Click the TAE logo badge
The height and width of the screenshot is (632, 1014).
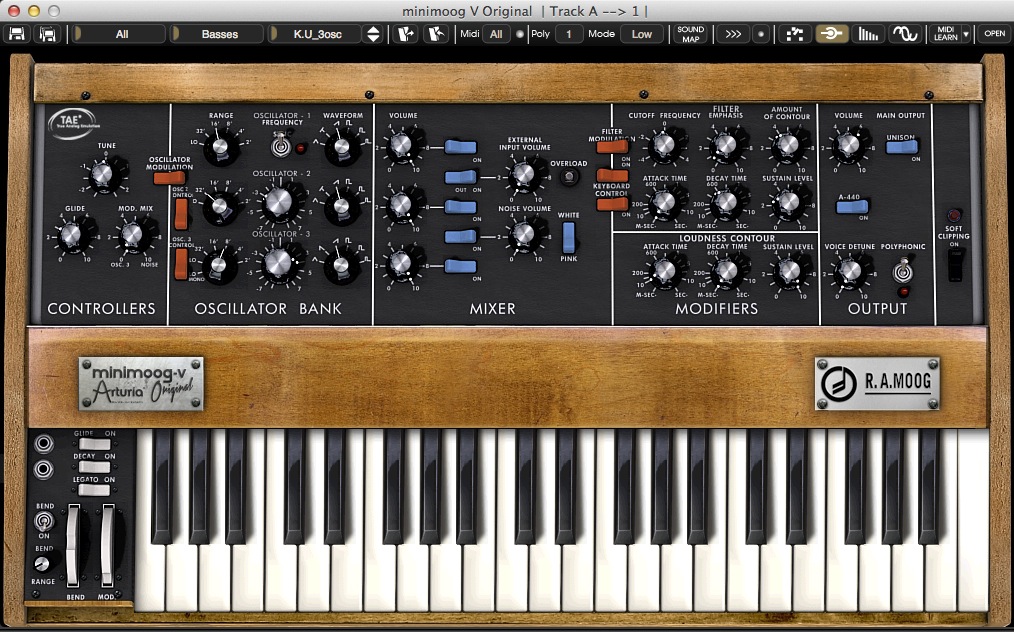point(74,124)
